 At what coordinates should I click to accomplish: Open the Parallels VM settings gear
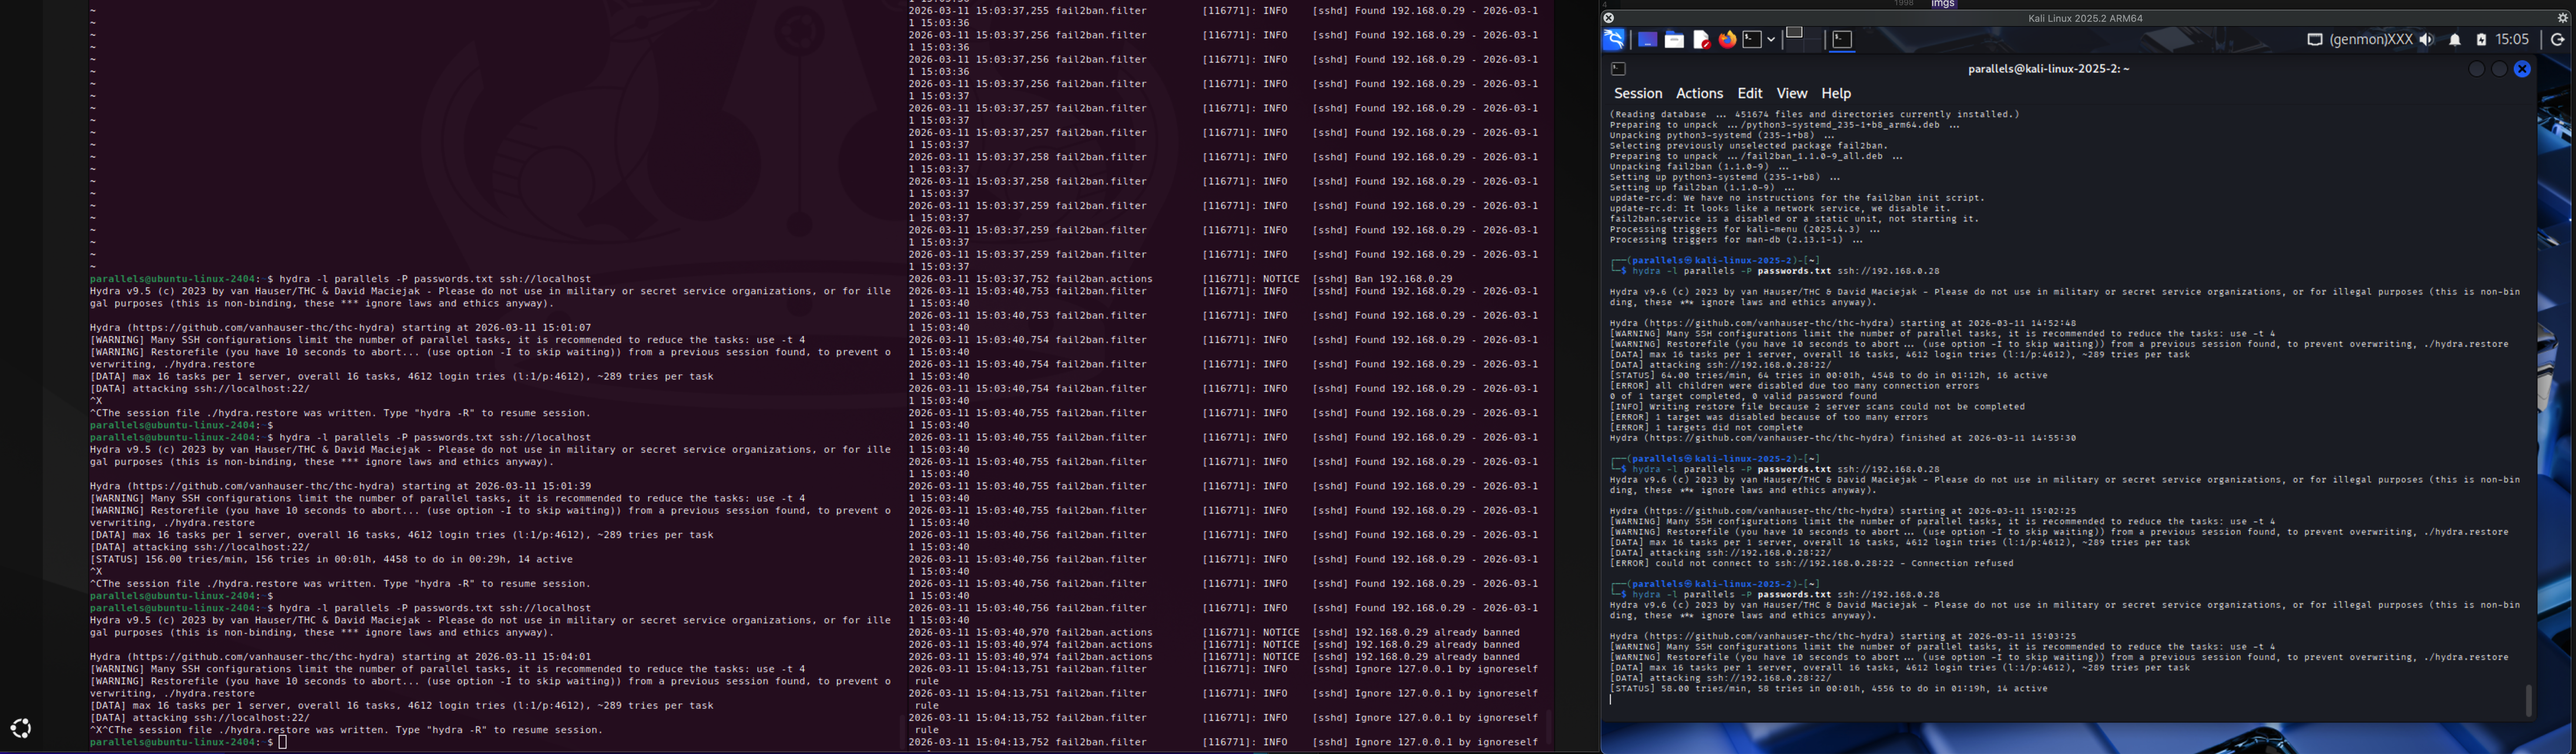[x=2562, y=18]
